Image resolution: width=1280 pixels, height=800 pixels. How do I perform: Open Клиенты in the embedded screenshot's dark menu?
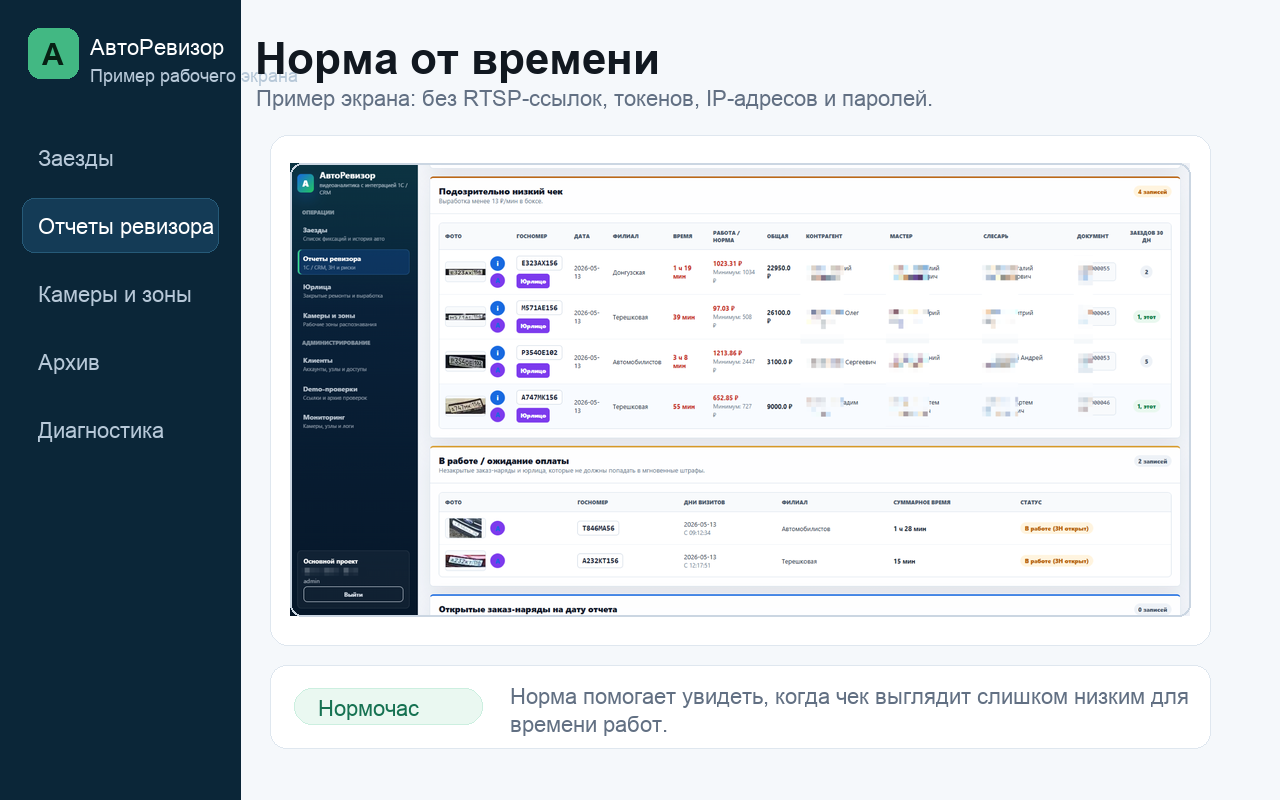coord(353,363)
